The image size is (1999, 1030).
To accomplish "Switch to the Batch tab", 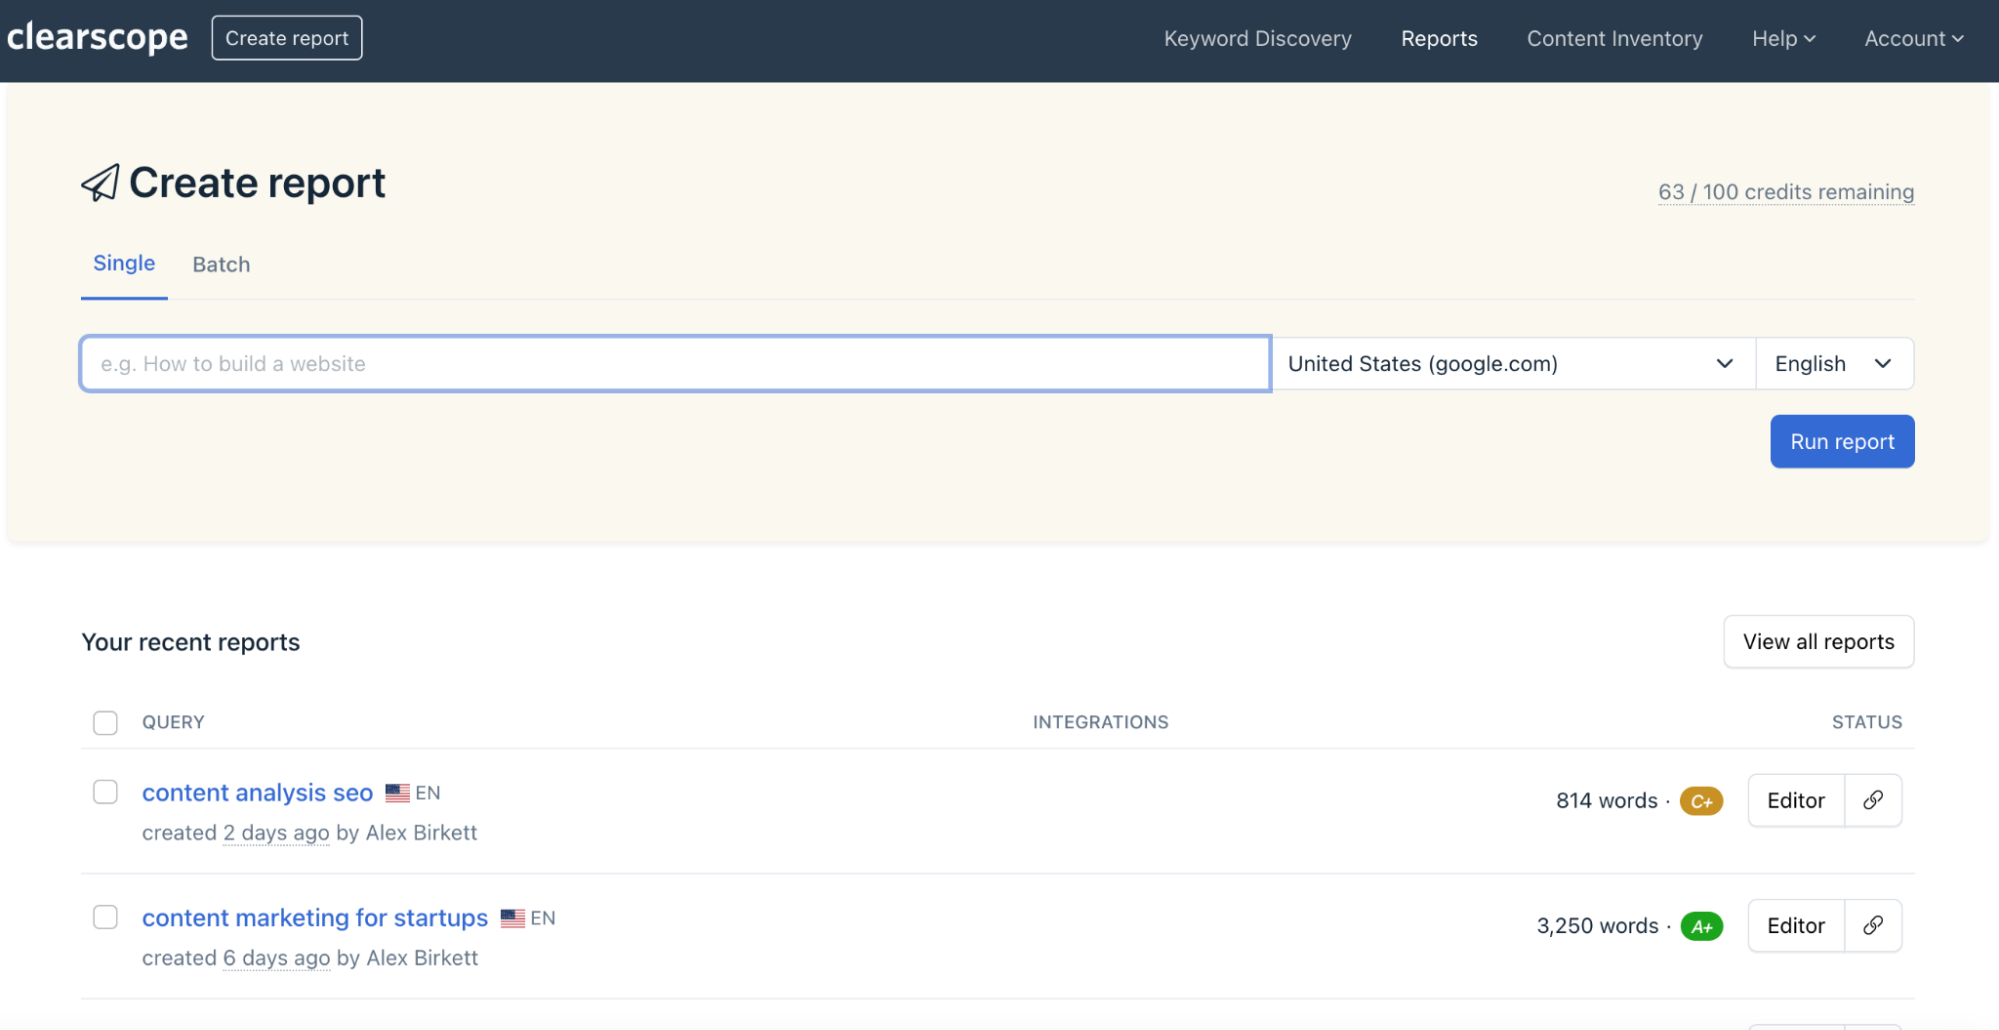I will 221,264.
